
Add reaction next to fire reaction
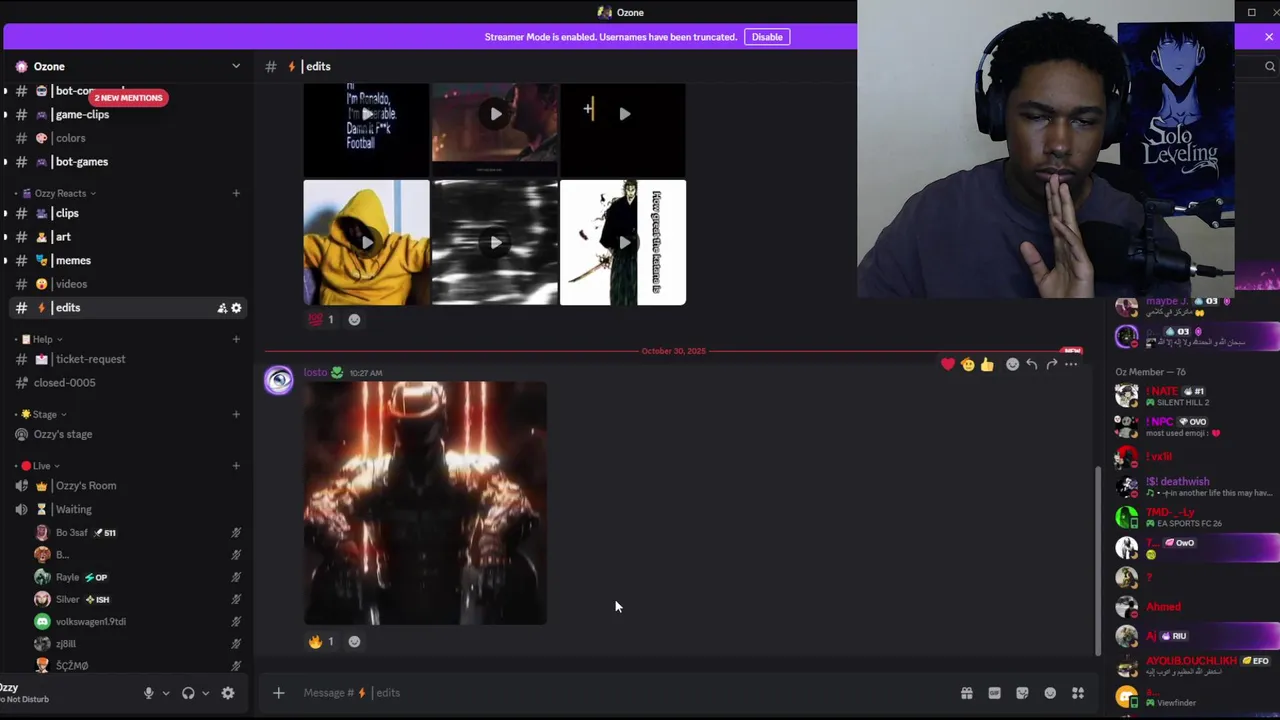pos(354,642)
